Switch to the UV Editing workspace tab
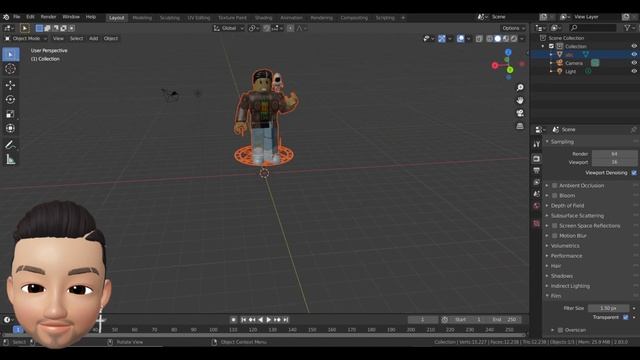Viewport: 640px width, 360px height. point(199,18)
